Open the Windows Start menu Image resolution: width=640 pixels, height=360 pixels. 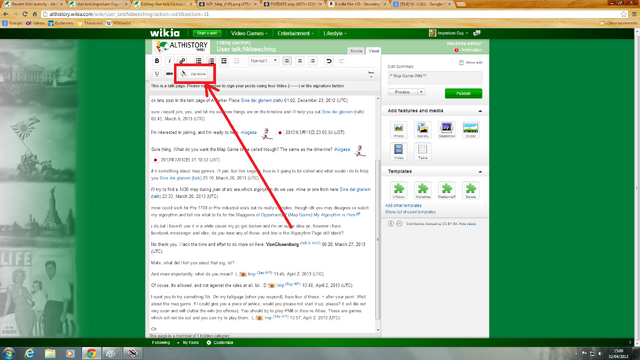9,353
